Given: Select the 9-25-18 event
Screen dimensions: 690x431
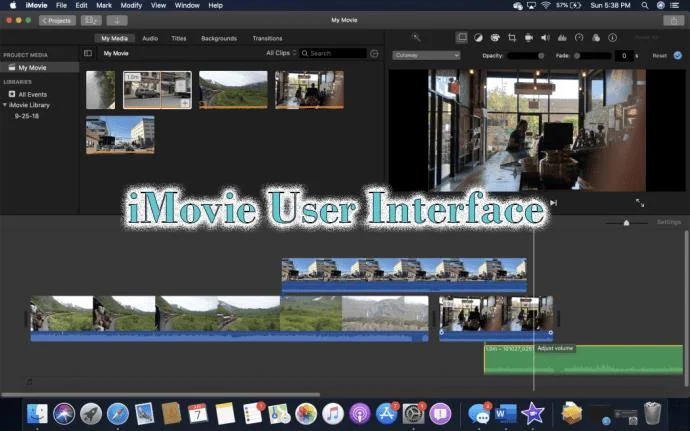Looking at the screenshot, I should (x=27, y=116).
